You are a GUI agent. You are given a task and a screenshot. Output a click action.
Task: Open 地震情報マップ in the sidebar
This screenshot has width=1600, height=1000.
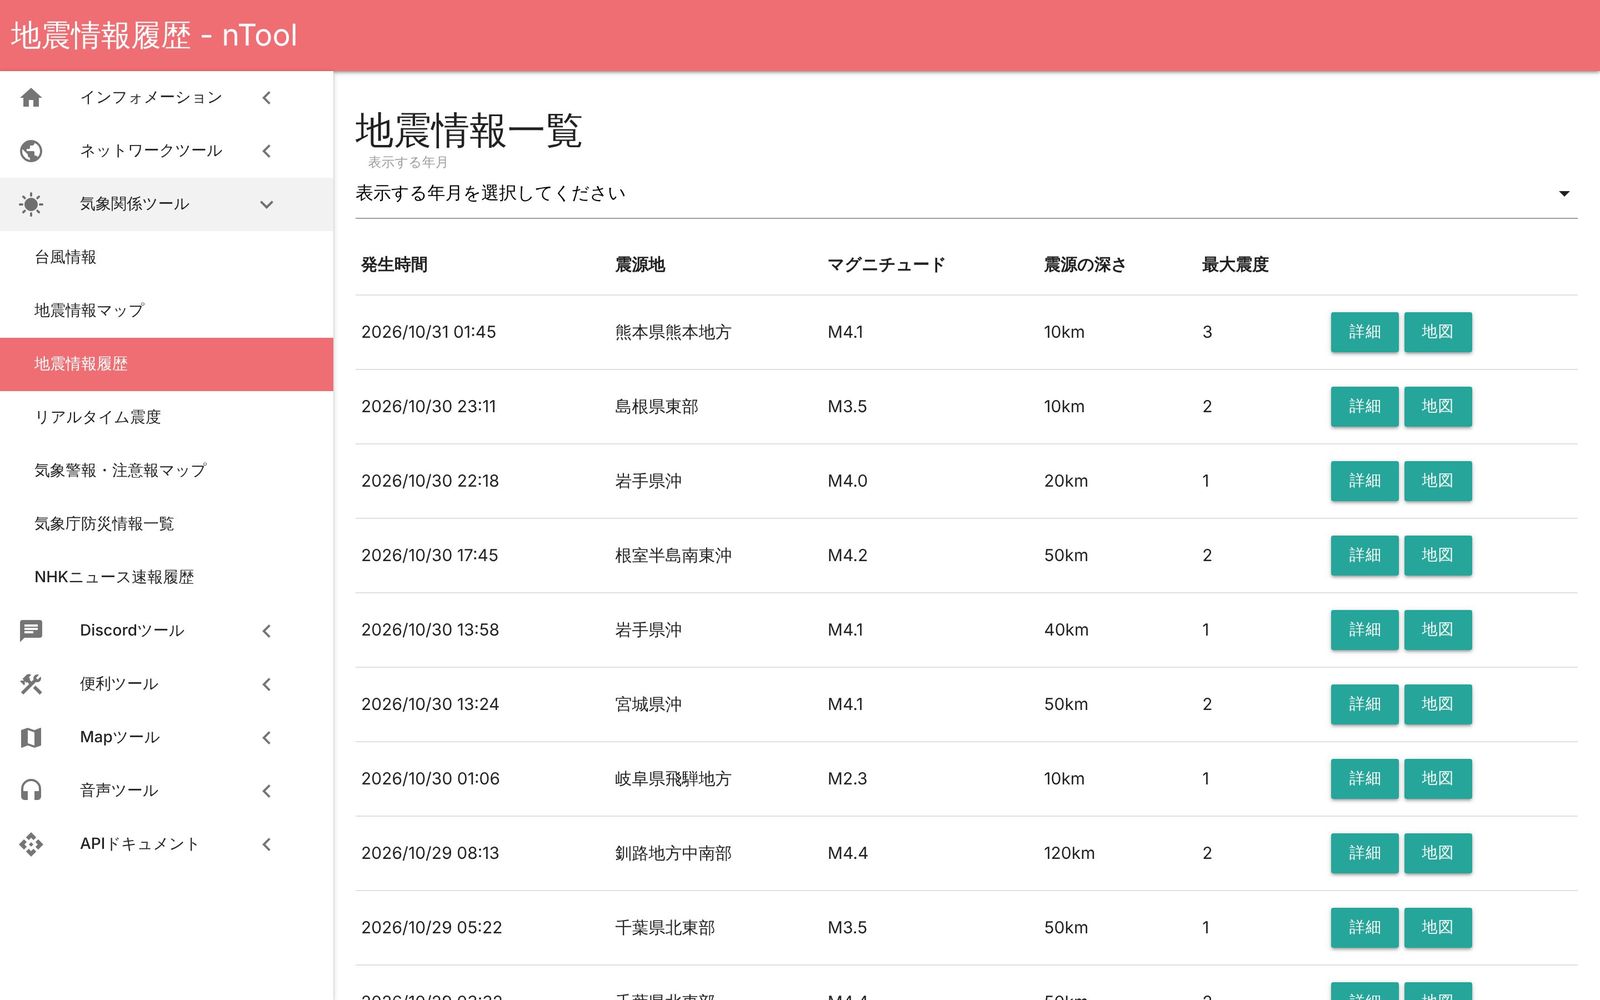(166, 311)
